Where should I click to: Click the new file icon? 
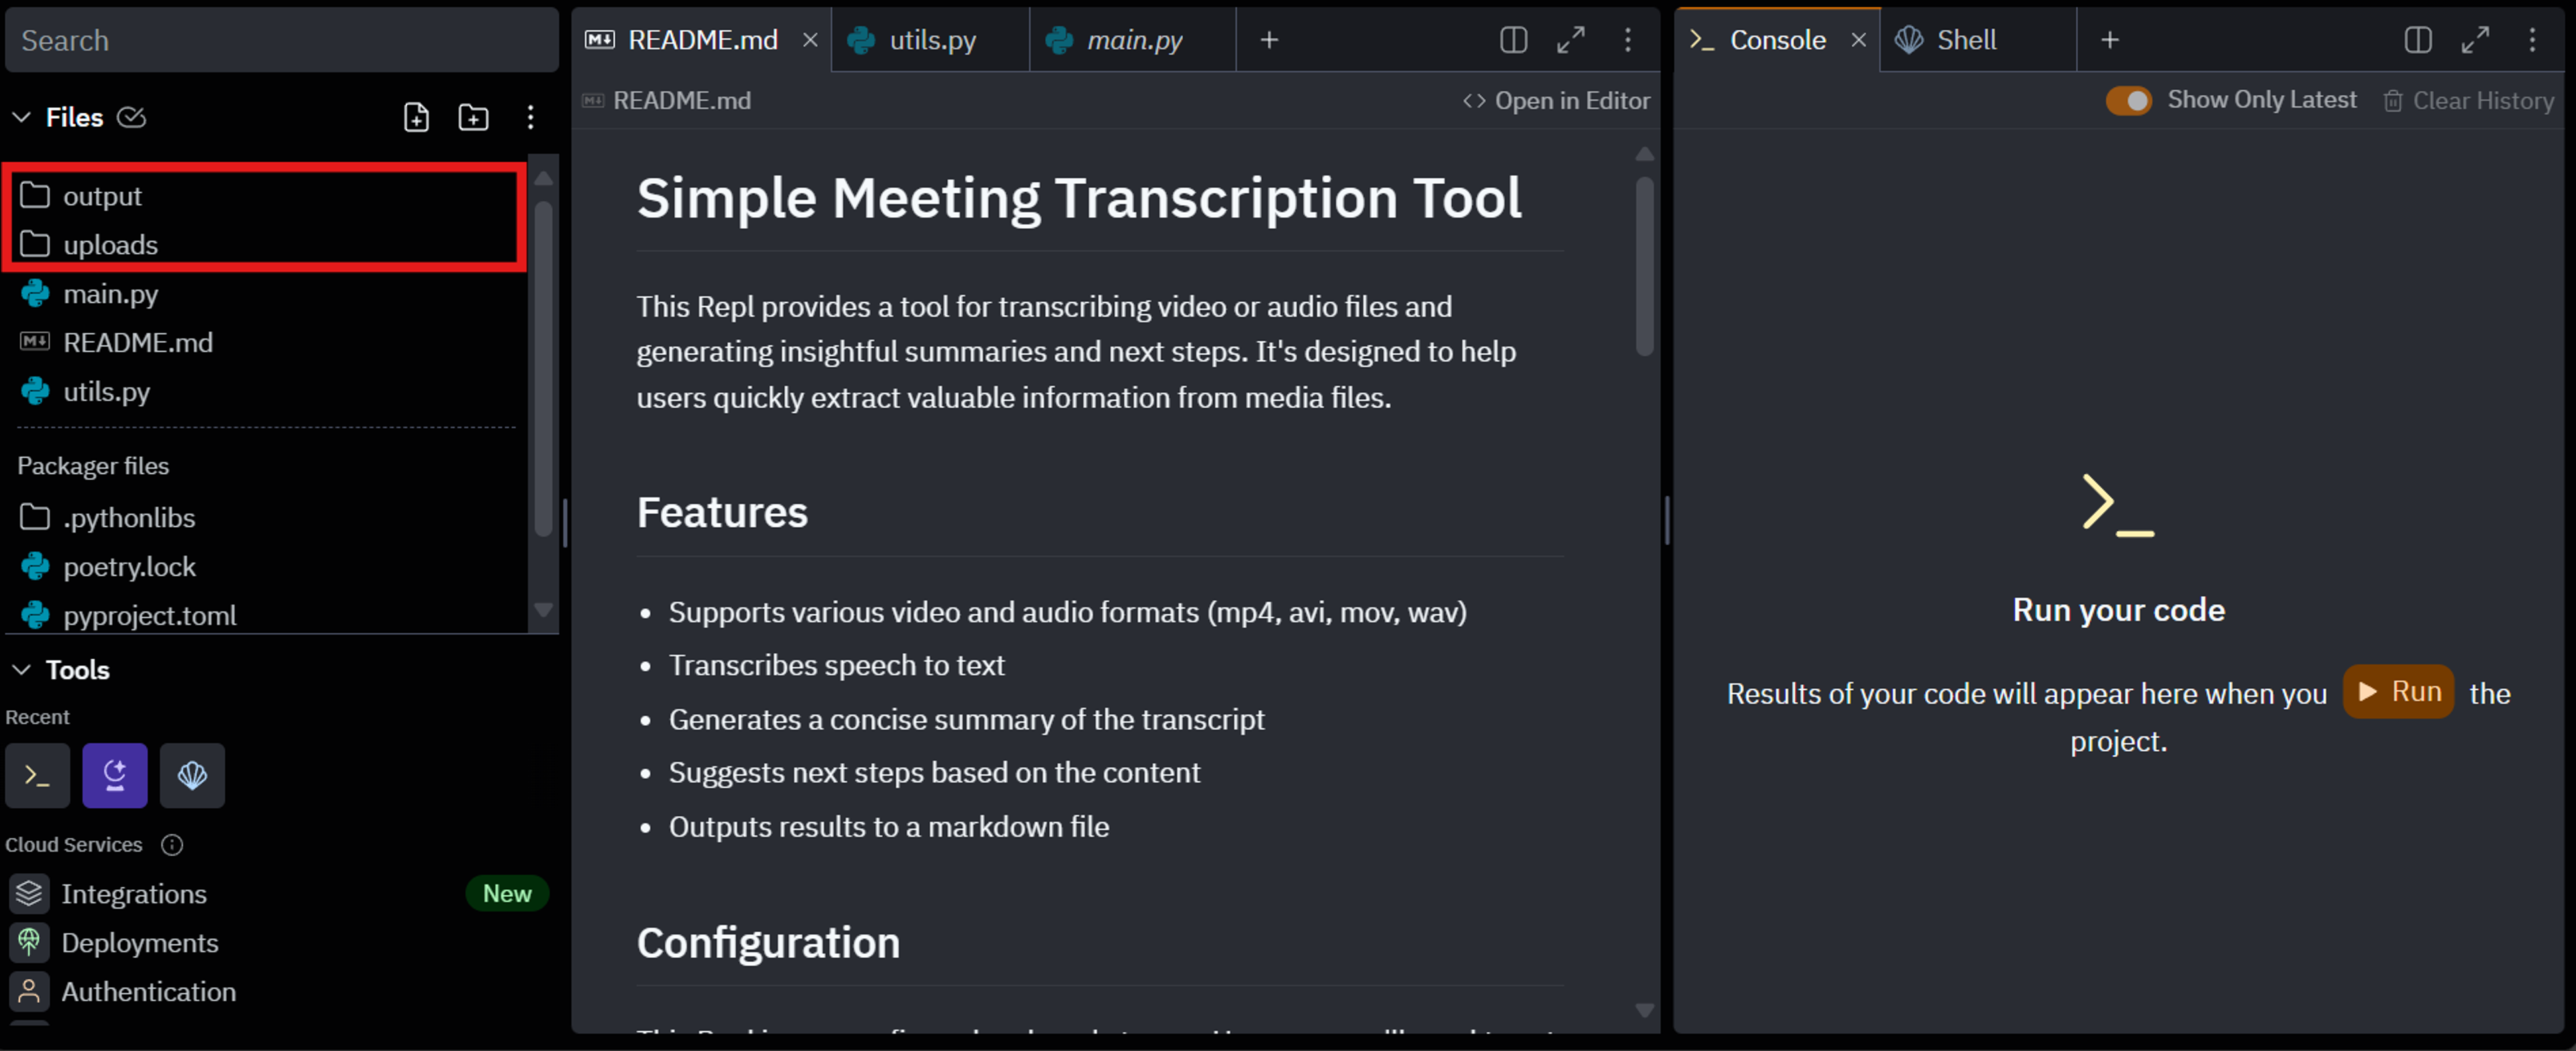tap(416, 117)
